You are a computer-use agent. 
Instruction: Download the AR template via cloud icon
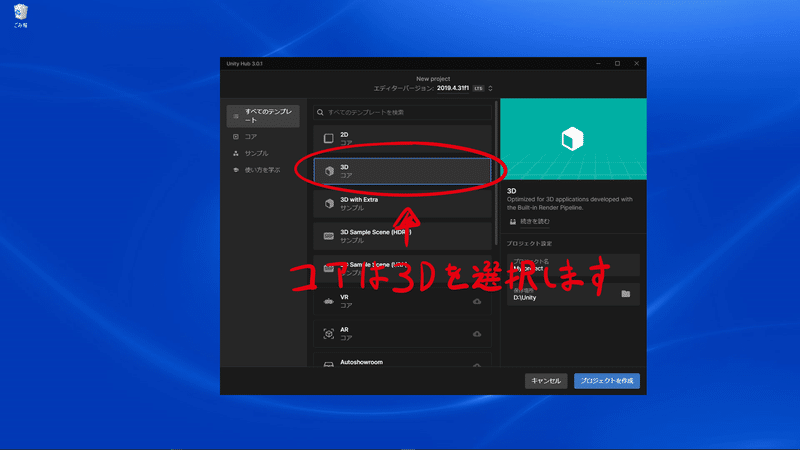click(477, 334)
